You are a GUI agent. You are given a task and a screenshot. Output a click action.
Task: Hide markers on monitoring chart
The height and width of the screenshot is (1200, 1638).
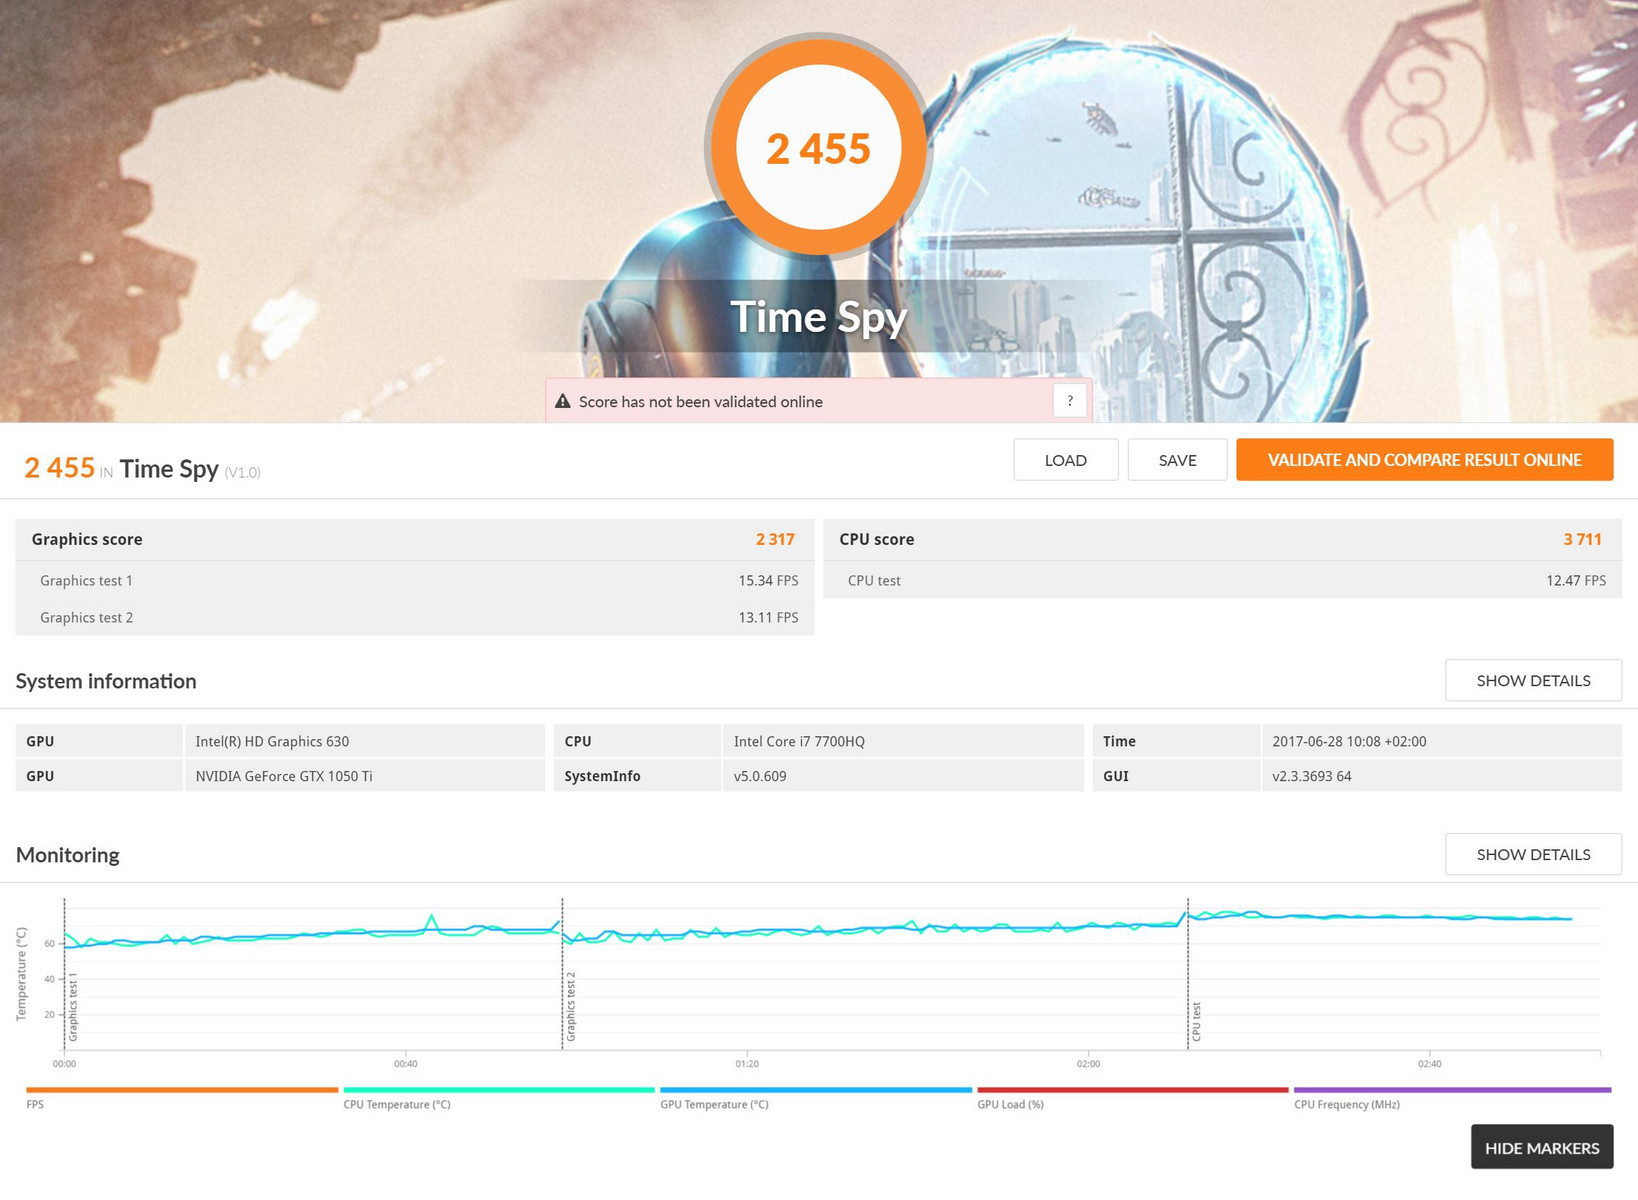pos(1541,1147)
